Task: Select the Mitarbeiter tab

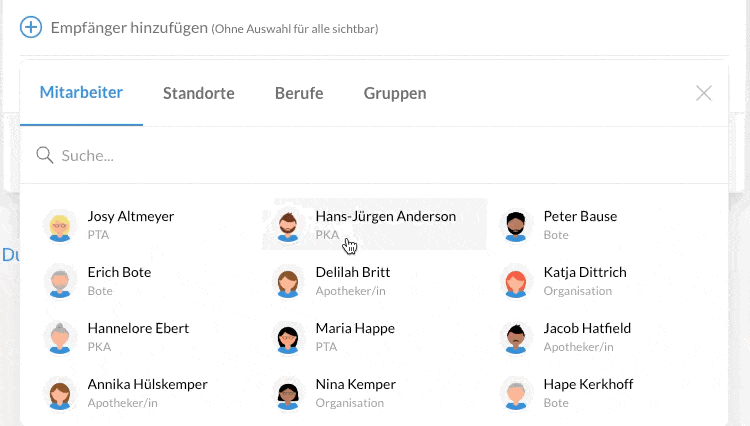Action: 81,93
